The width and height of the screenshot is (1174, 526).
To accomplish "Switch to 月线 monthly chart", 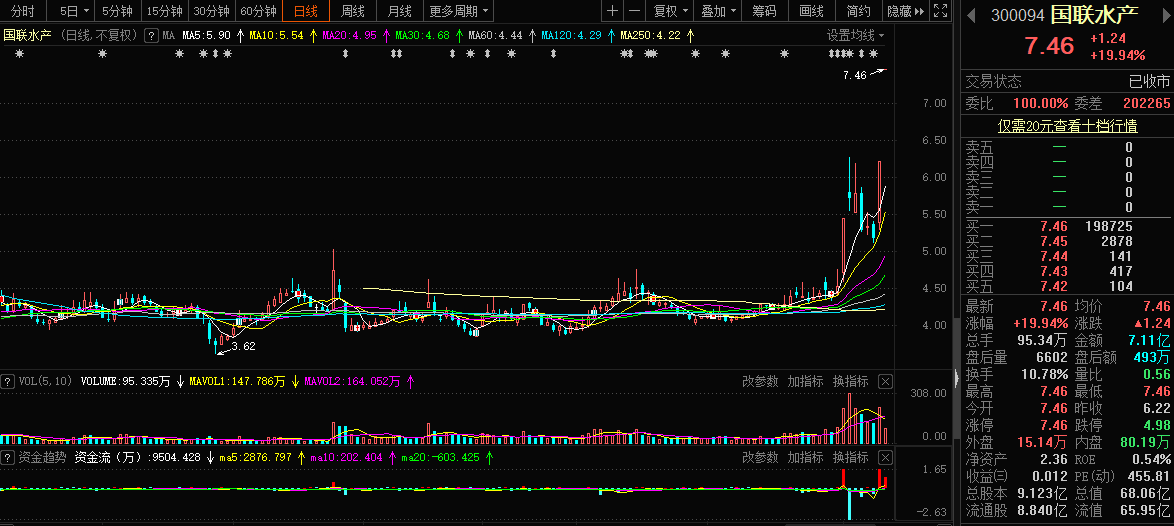I will tap(400, 10).
